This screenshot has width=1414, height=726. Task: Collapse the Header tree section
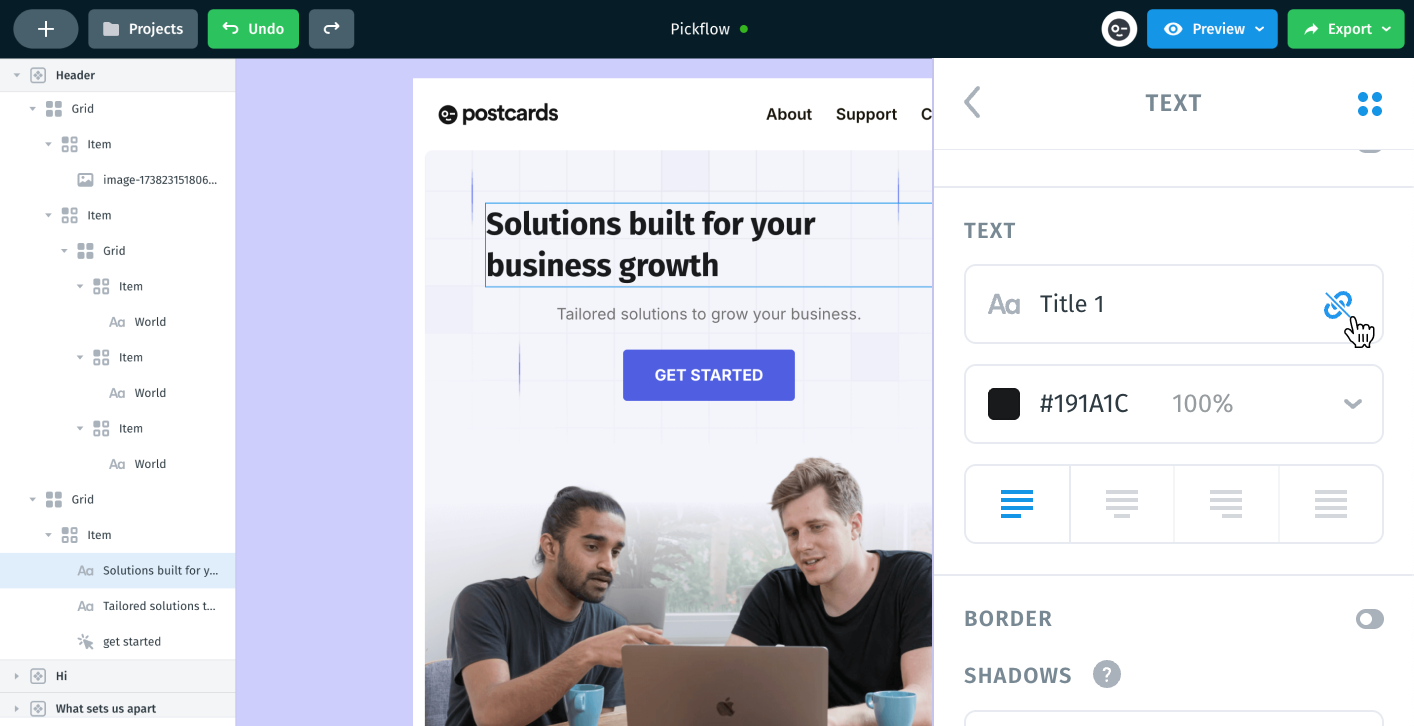click(17, 75)
